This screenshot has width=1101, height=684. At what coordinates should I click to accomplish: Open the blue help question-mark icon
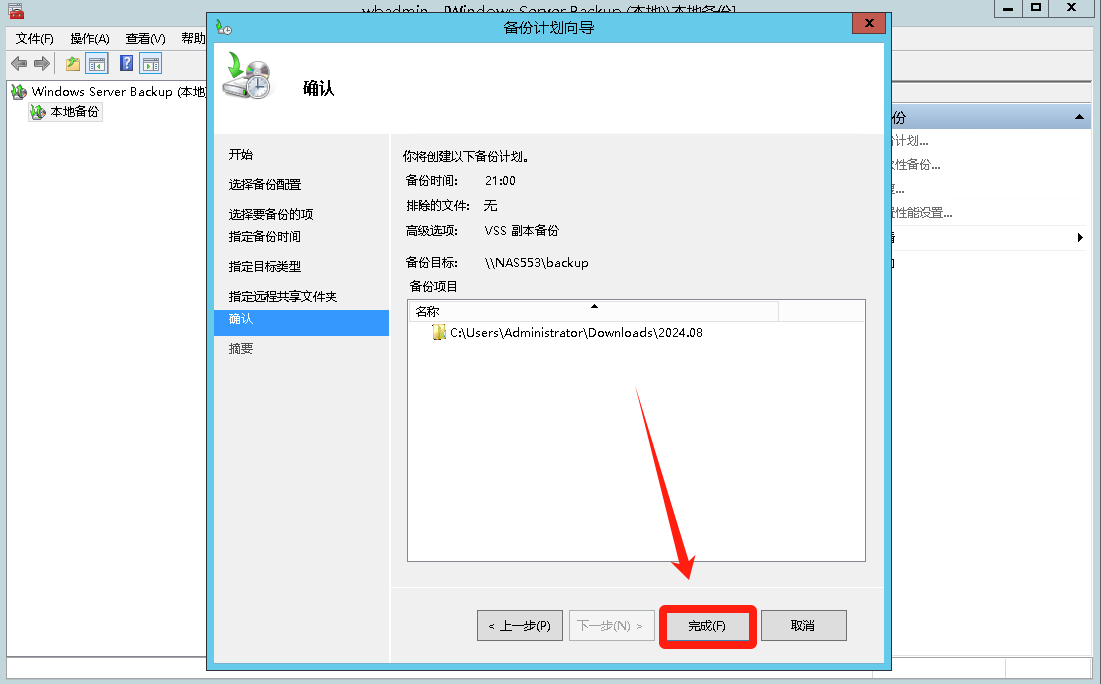[126, 63]
